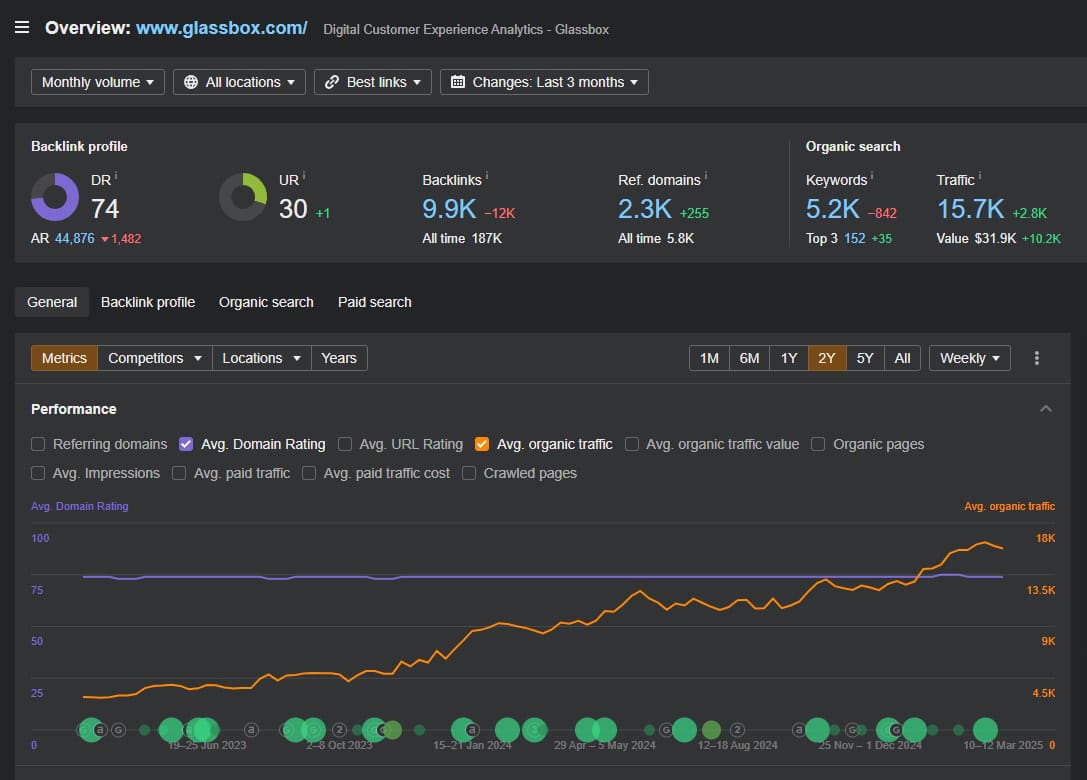Screen dimensions: 1087x780
Task: Open the hamburger main menu
Action: pos(22,27)
